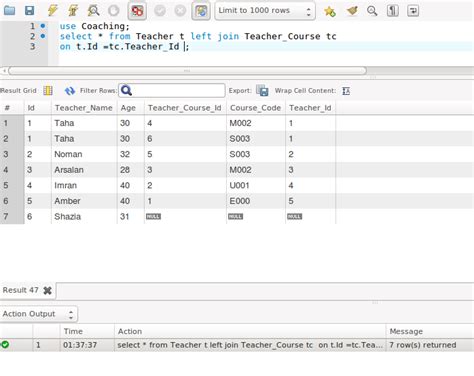Close the Result 47 tab

pyautogui.click(x=47, y=291)
